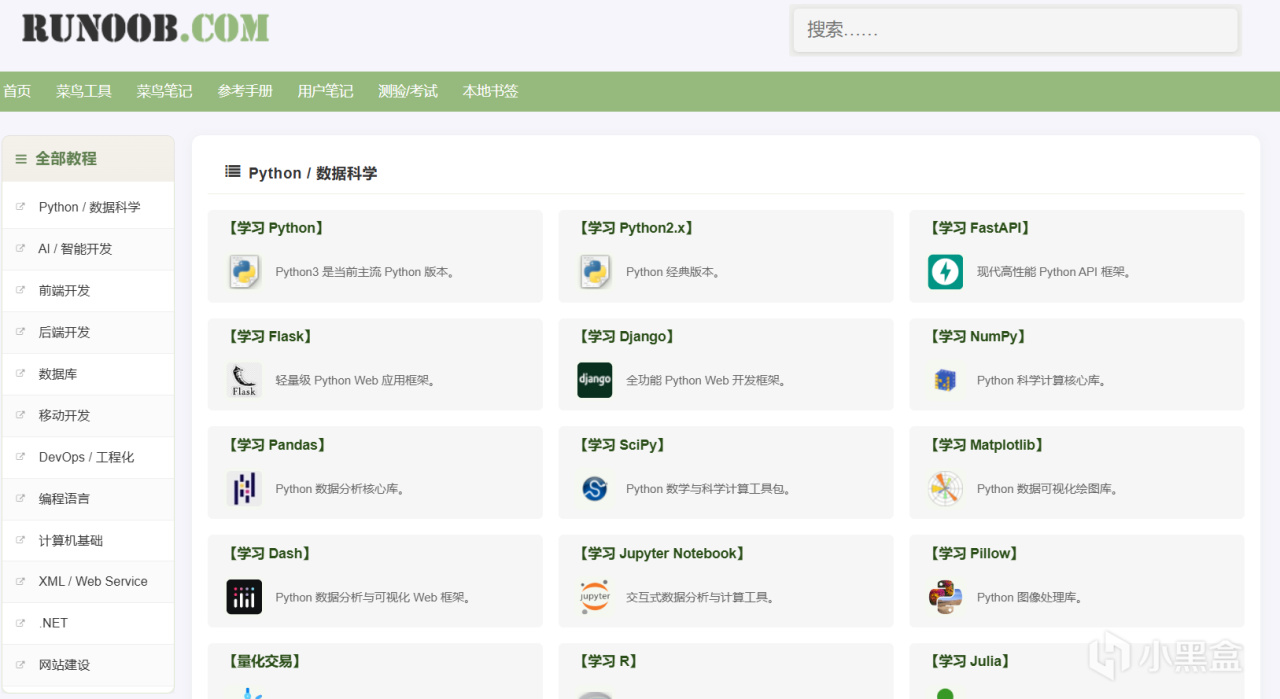Click the Python2.x card's Python logo icon

click(x=595, y=272)
